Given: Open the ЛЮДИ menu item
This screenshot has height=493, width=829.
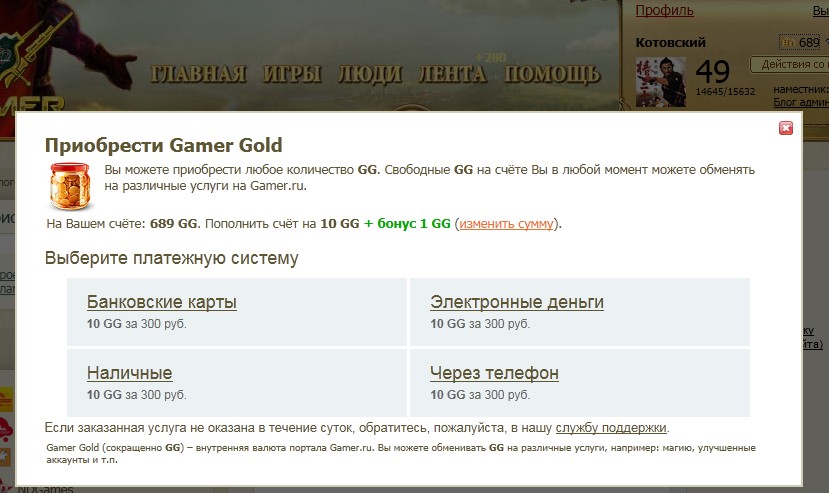Looking at the screenshot, I should (x=370, y=74).
